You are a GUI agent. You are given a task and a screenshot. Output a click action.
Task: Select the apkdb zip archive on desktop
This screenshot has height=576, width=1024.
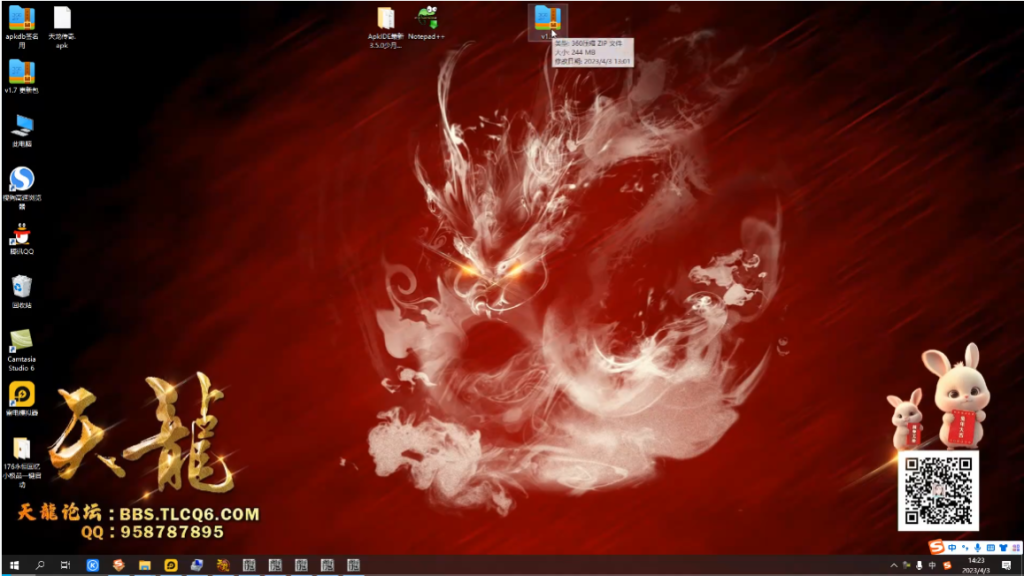(21, 18)
